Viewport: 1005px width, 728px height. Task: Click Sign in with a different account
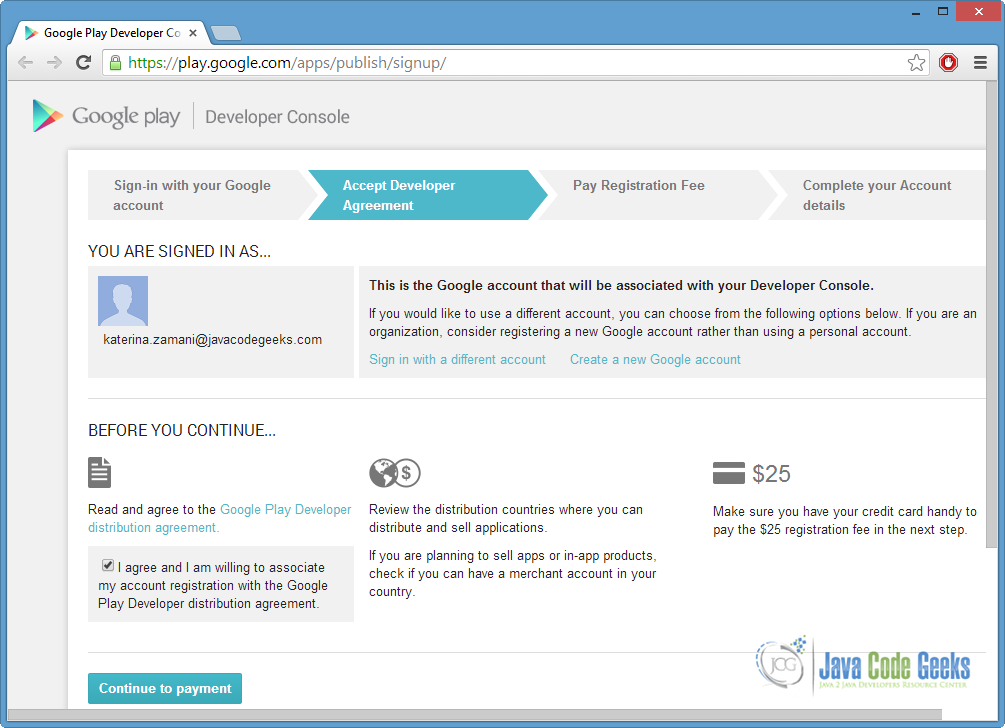458,360
